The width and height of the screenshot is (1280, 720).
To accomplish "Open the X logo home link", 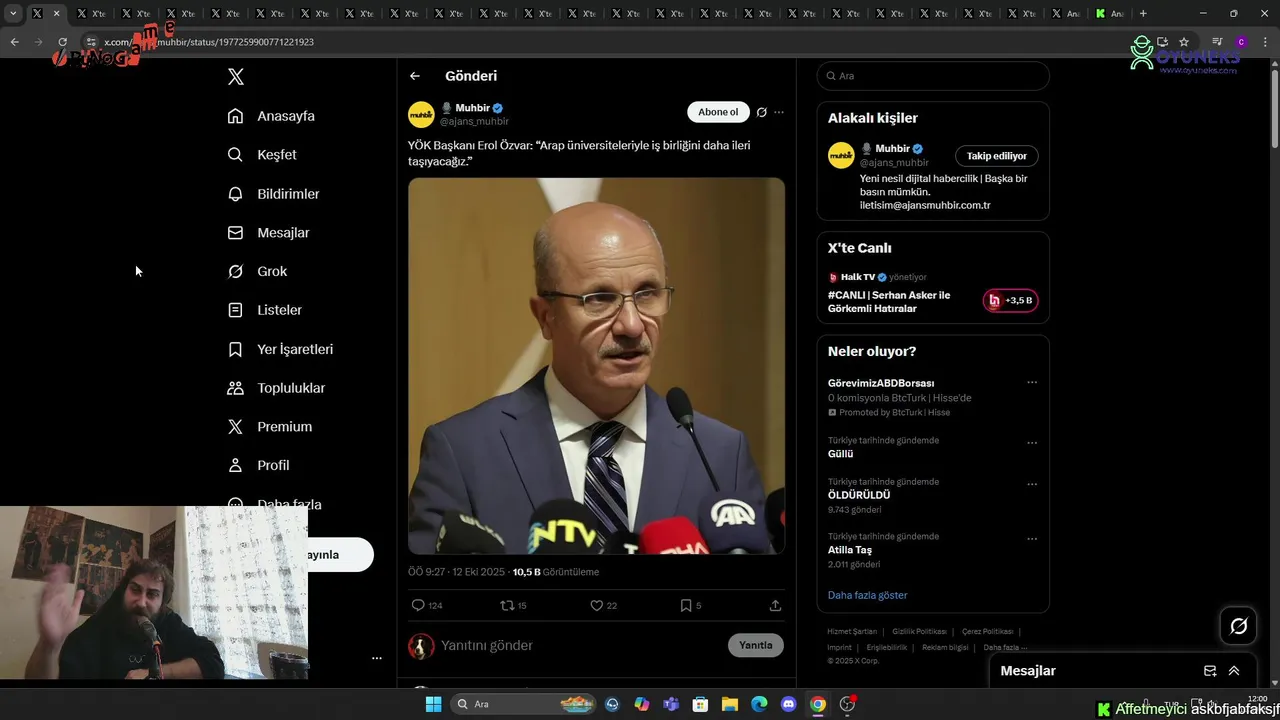I will [x=236, y=77].
